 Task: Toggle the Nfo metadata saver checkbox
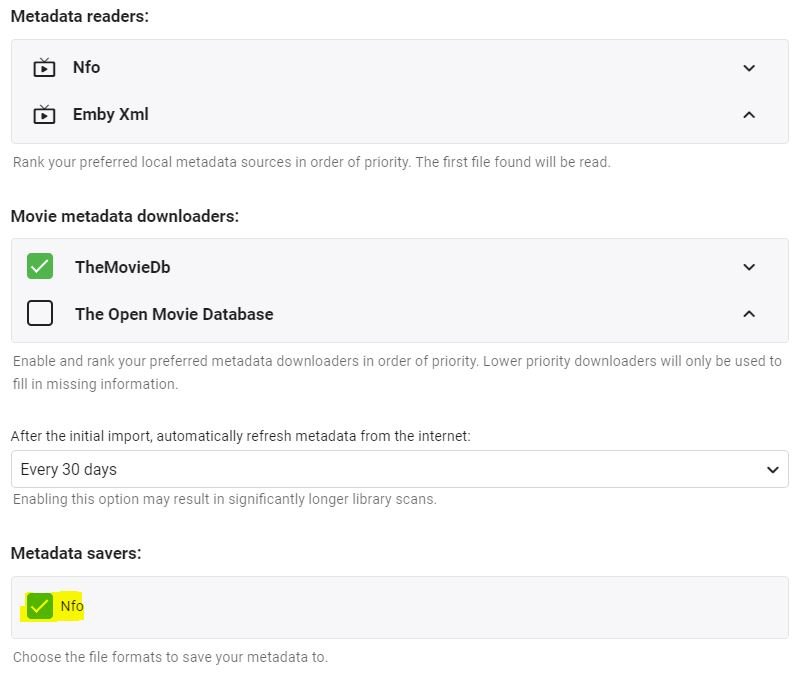point(40,606)
